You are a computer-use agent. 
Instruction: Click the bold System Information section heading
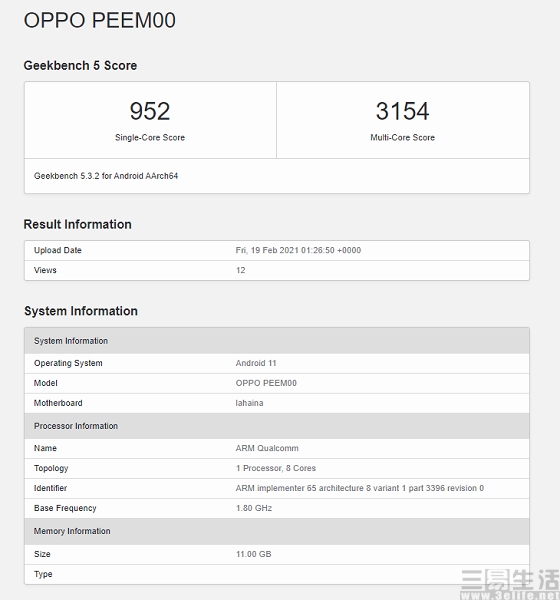tap(81, 311)
